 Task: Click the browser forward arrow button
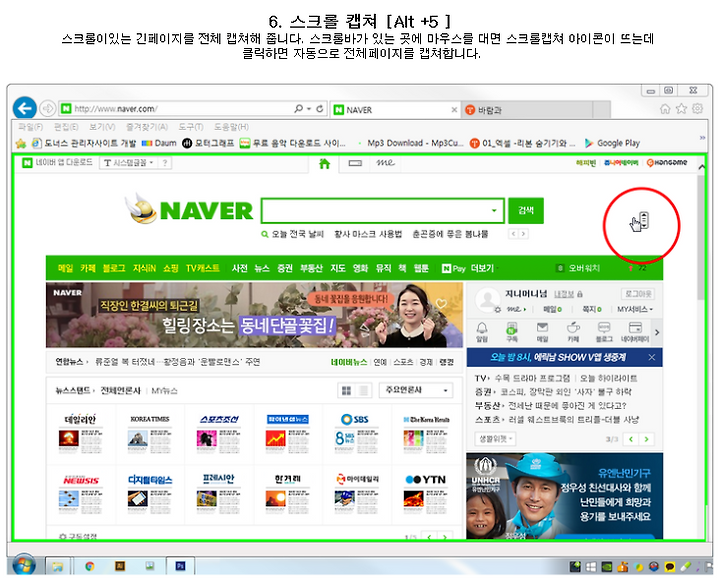point(47,109)
